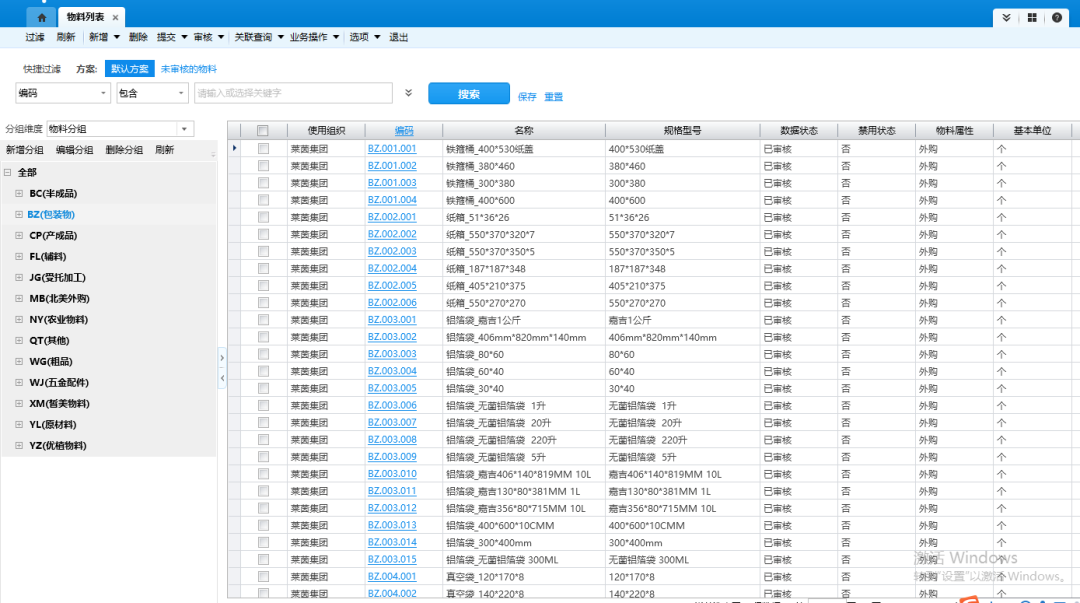Click 刷新 in the top toolbar

65,37
